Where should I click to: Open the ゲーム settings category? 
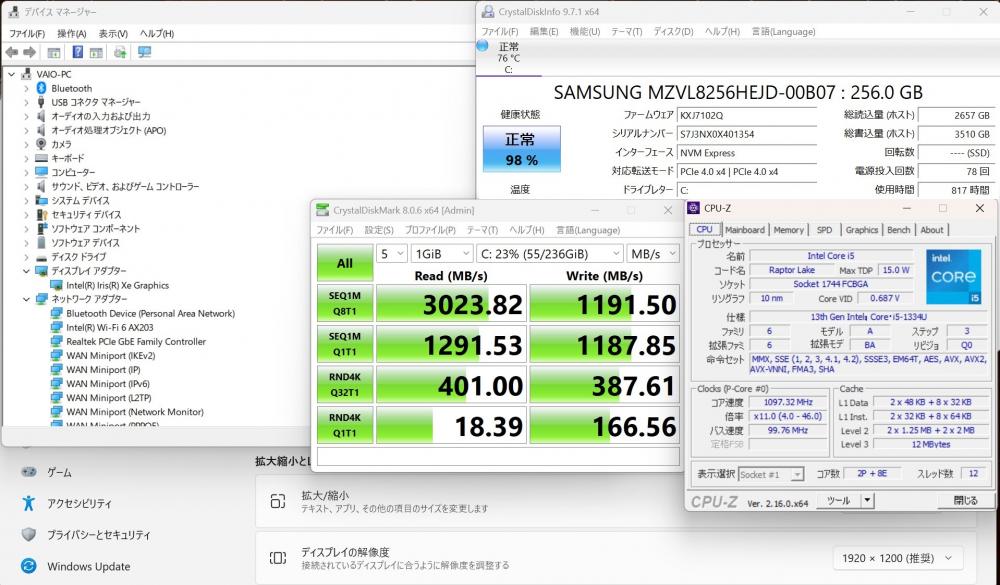59,473
